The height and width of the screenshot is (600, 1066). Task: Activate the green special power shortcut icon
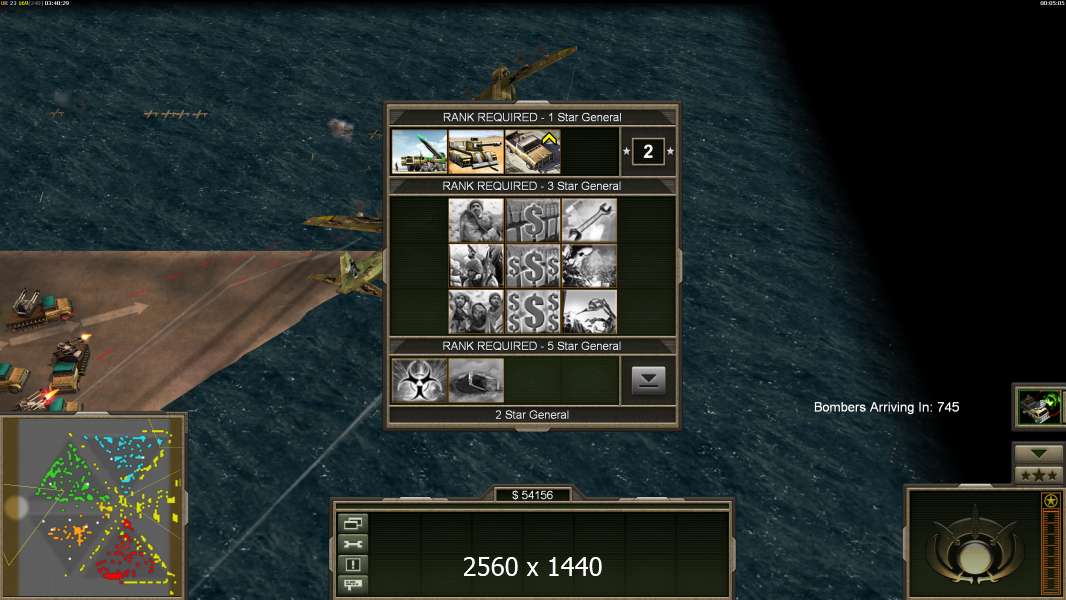click(x=1039, y=406)
